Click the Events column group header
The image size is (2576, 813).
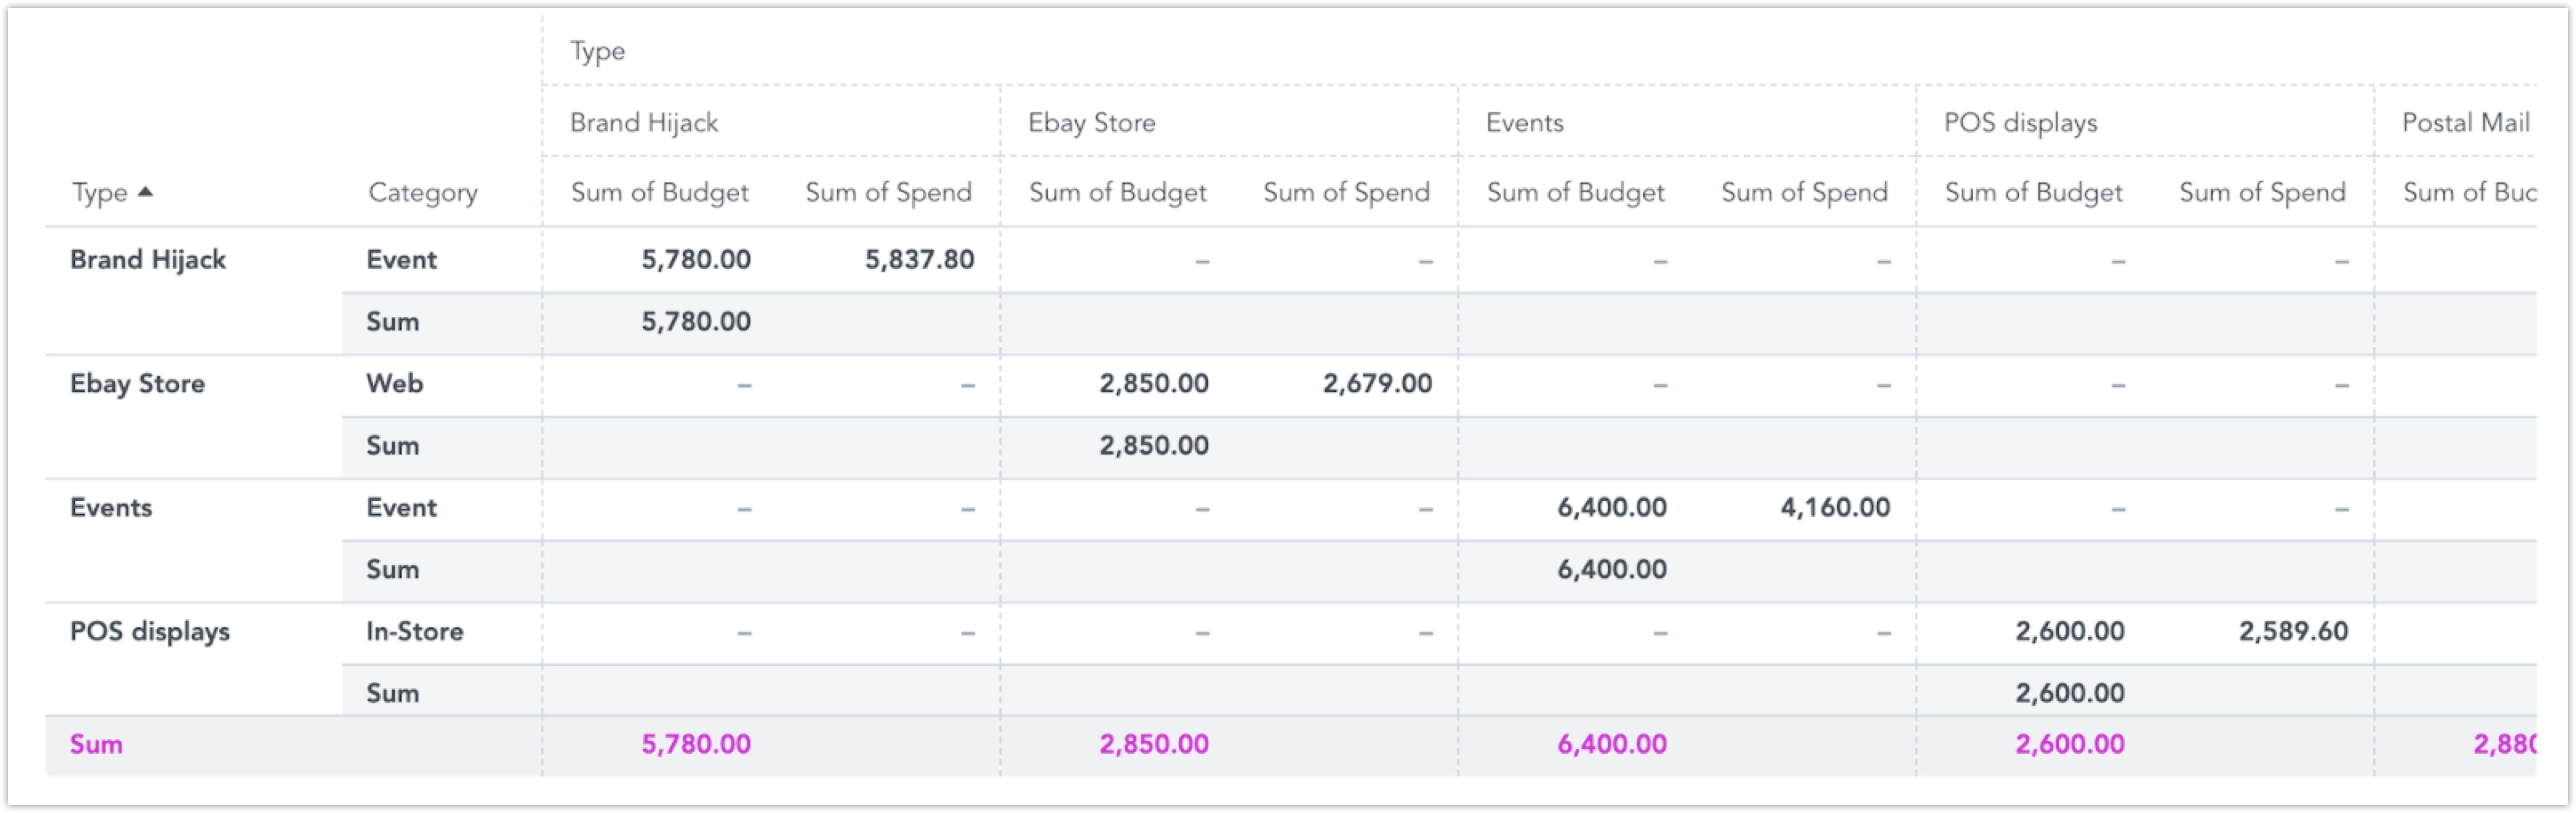click(x=1524, y=122)
